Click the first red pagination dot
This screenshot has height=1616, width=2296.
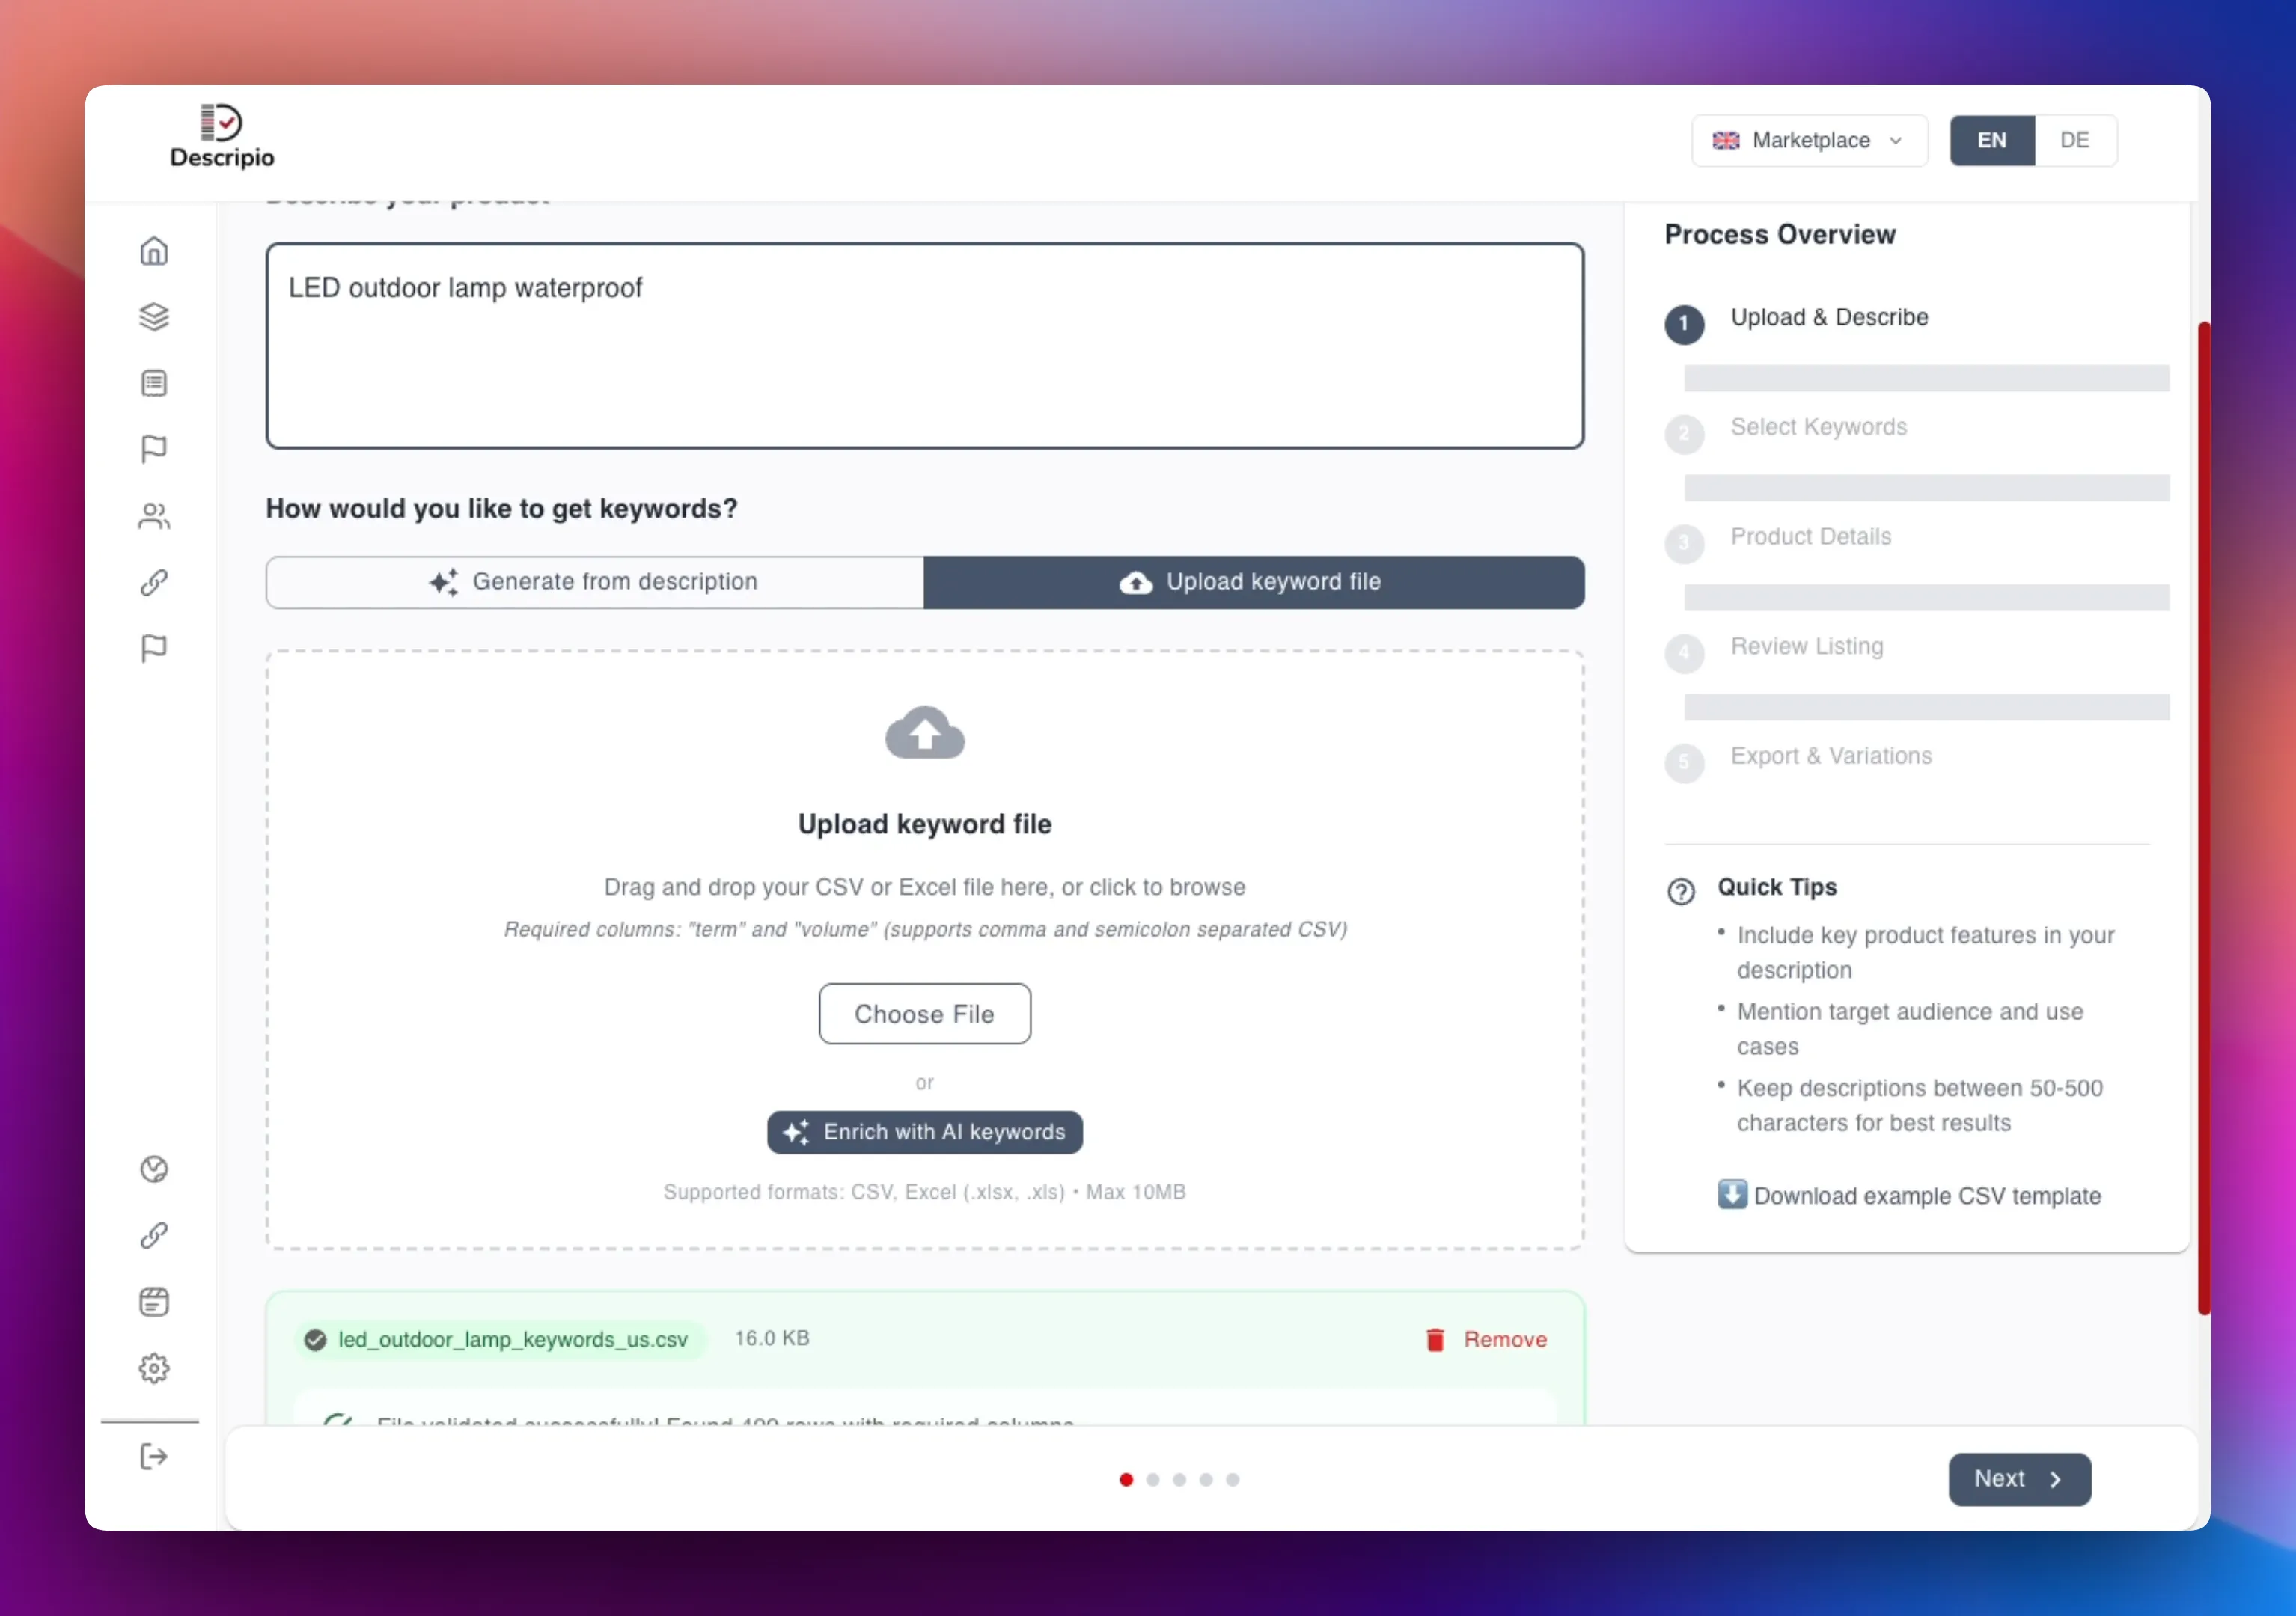1125,1480
